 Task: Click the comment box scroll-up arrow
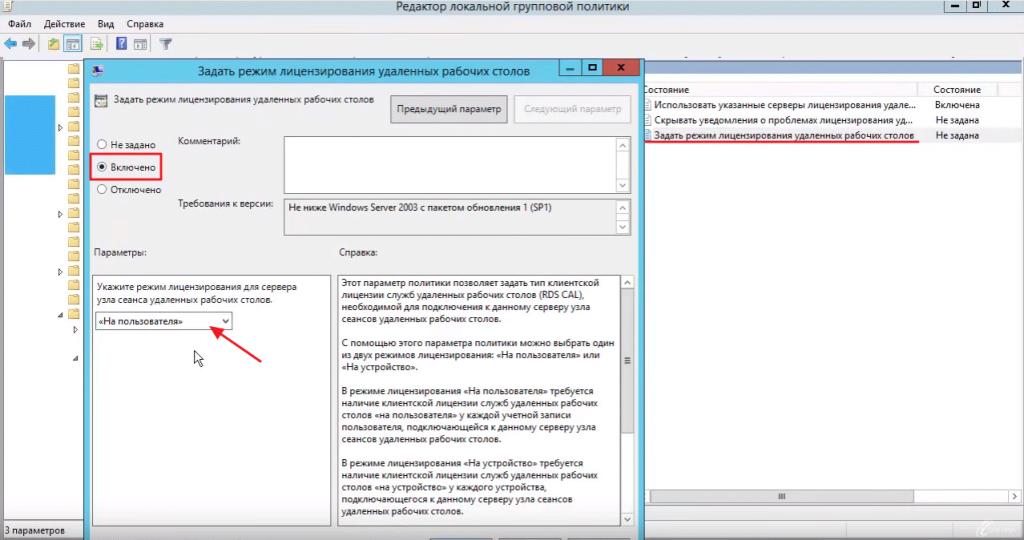coord(622,145)
